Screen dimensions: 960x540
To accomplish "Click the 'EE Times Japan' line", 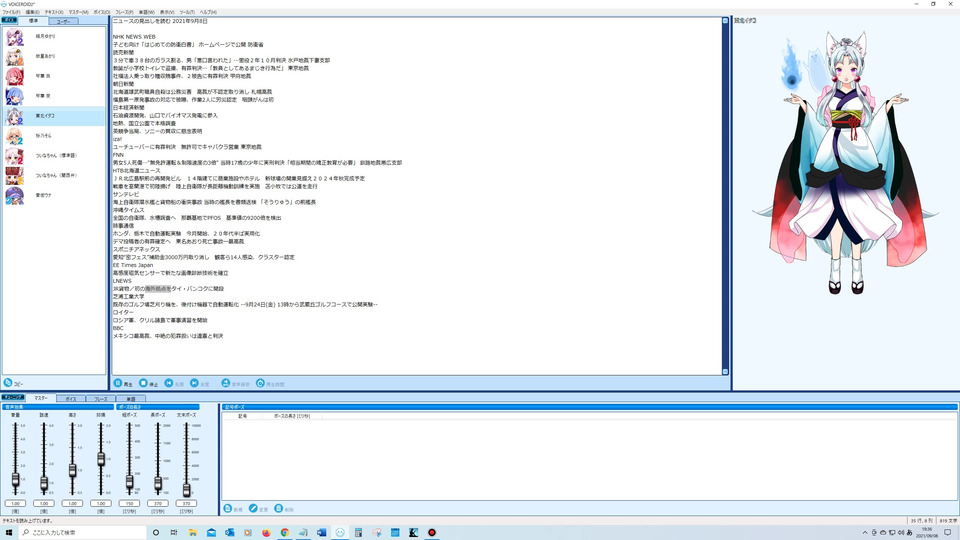I will (133, 265).
